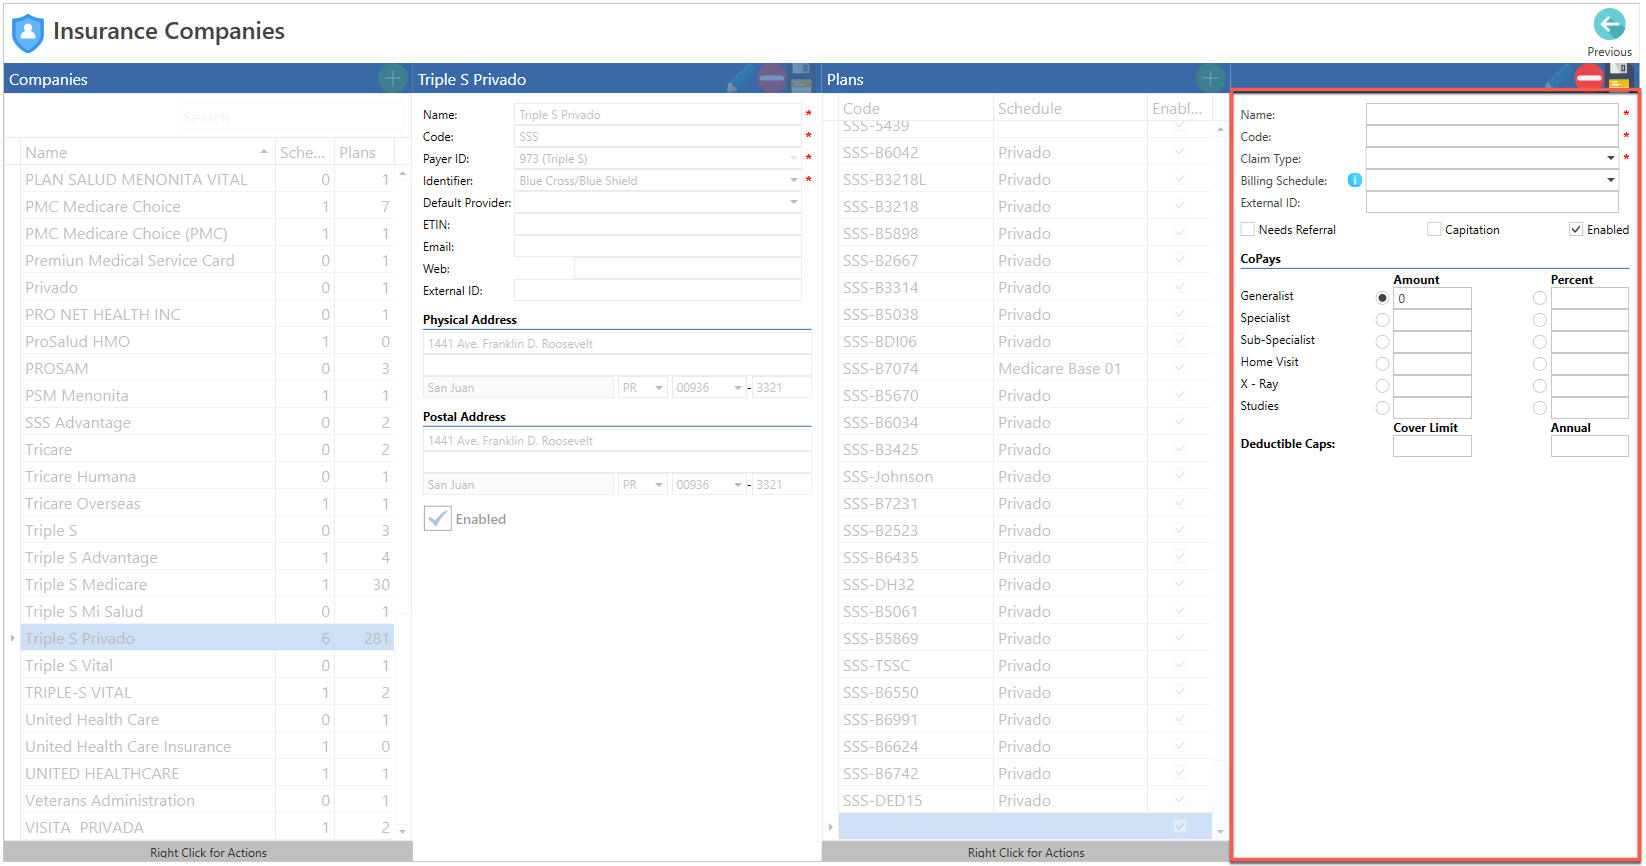
Task: Open the Payer ID dropdown
Action: pos(794,158)
